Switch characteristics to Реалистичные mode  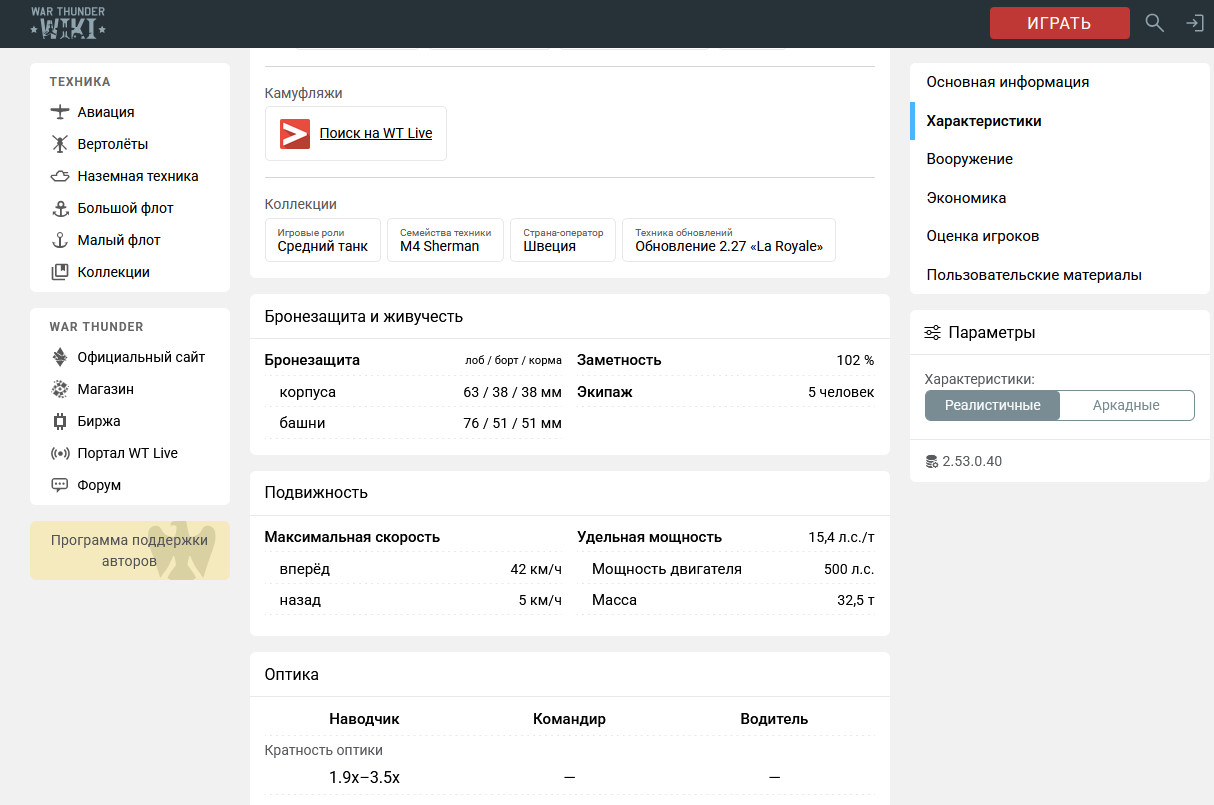[x=992, y=405]
